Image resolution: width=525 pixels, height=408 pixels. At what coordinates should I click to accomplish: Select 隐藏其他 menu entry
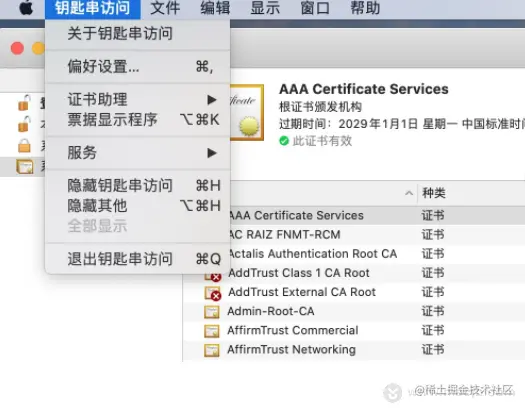138,206
